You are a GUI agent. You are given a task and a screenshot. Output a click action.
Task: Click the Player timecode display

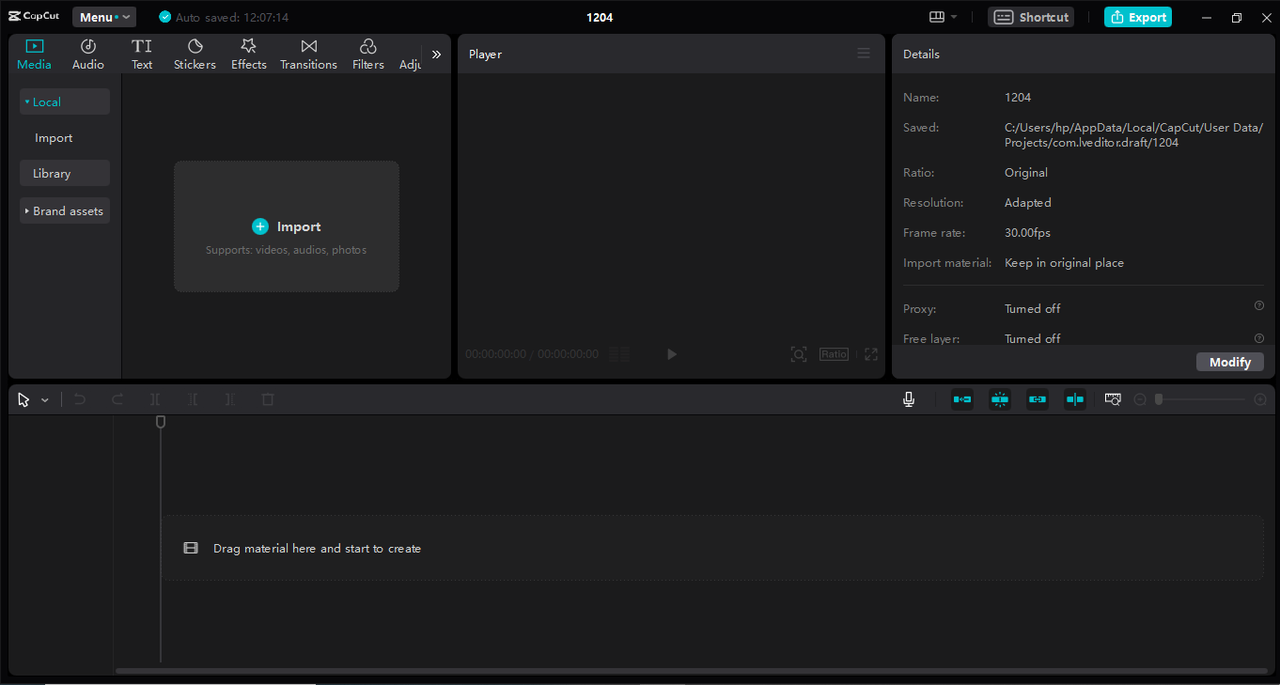(532, 354)
